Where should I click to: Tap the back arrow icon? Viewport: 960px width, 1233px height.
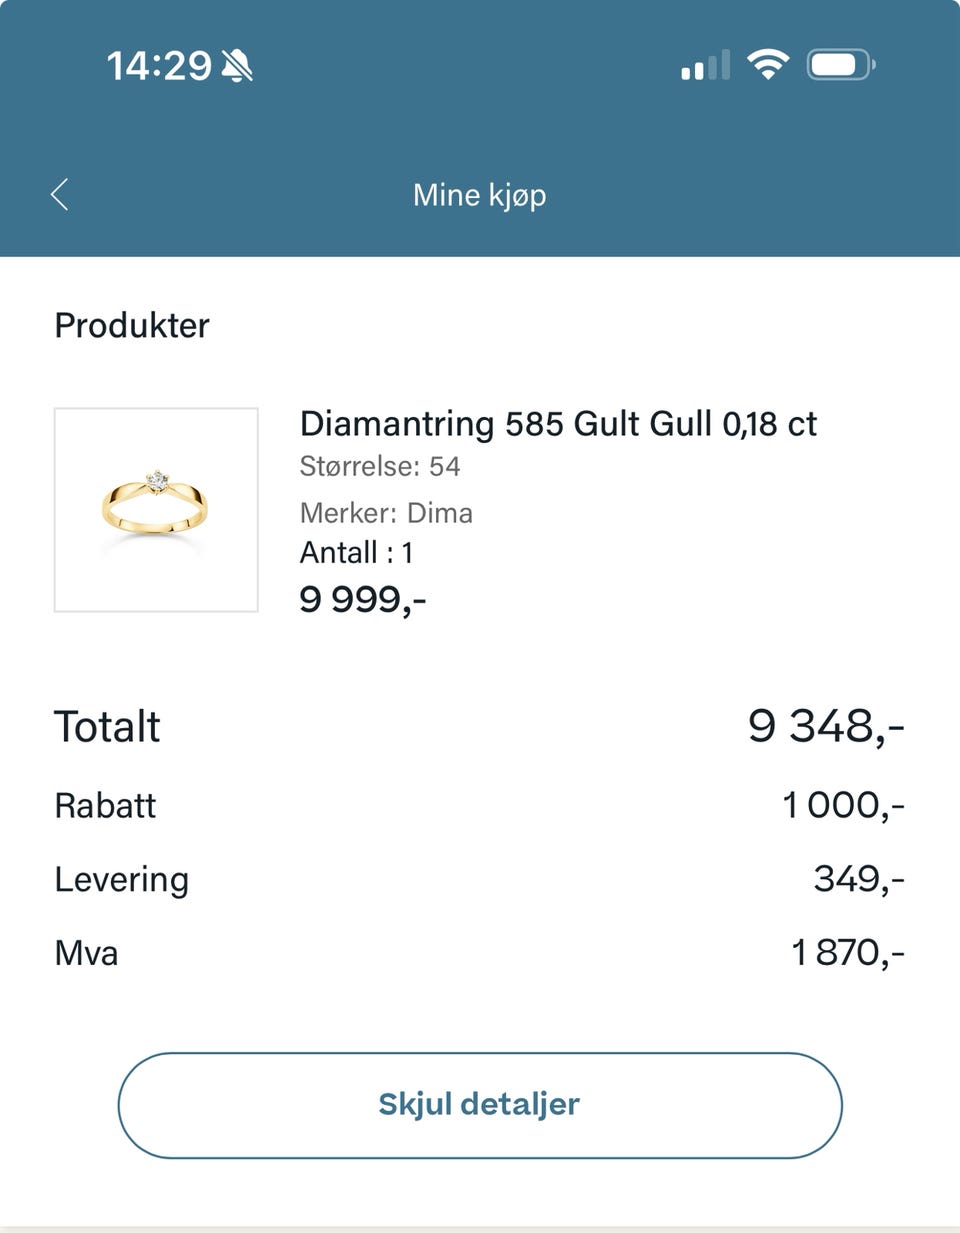(x=60, y=194)
